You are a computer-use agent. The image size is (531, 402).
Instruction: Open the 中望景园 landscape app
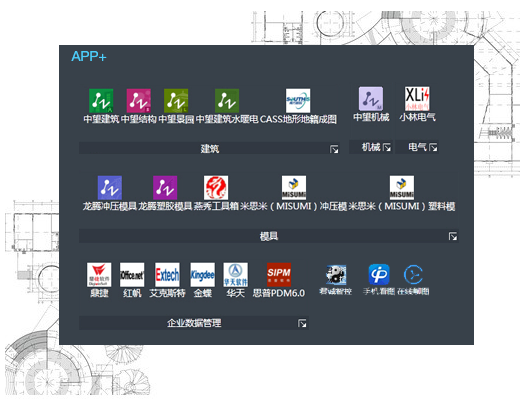point(176,101)
